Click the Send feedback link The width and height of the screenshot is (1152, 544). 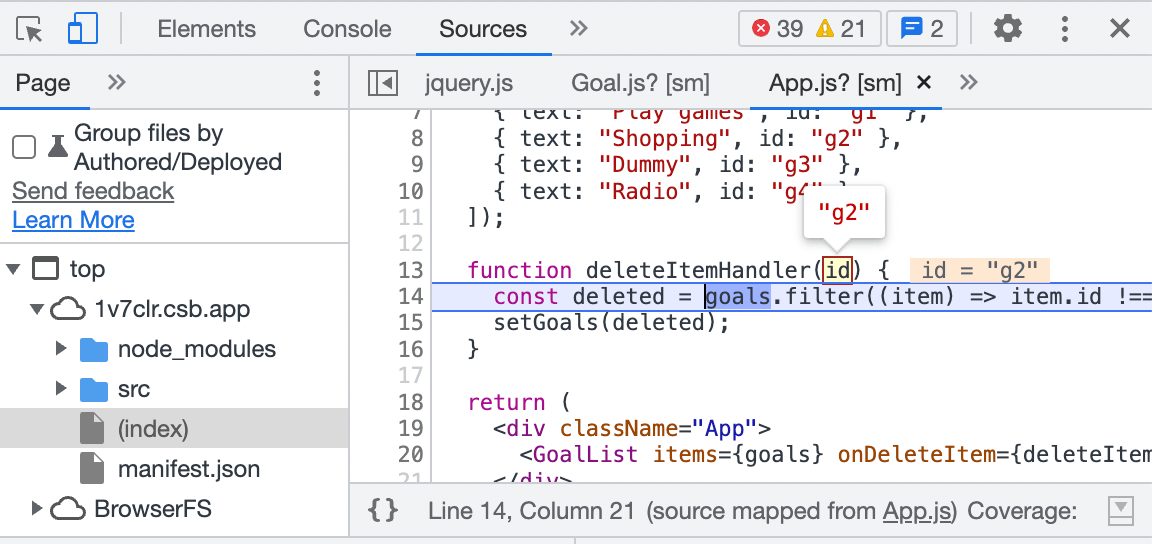[x=93, y=191]
